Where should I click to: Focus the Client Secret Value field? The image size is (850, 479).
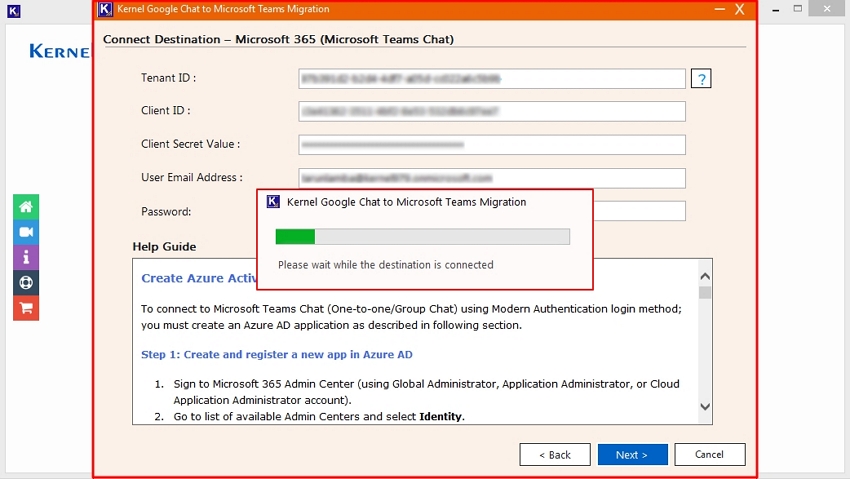pos(492,145)
